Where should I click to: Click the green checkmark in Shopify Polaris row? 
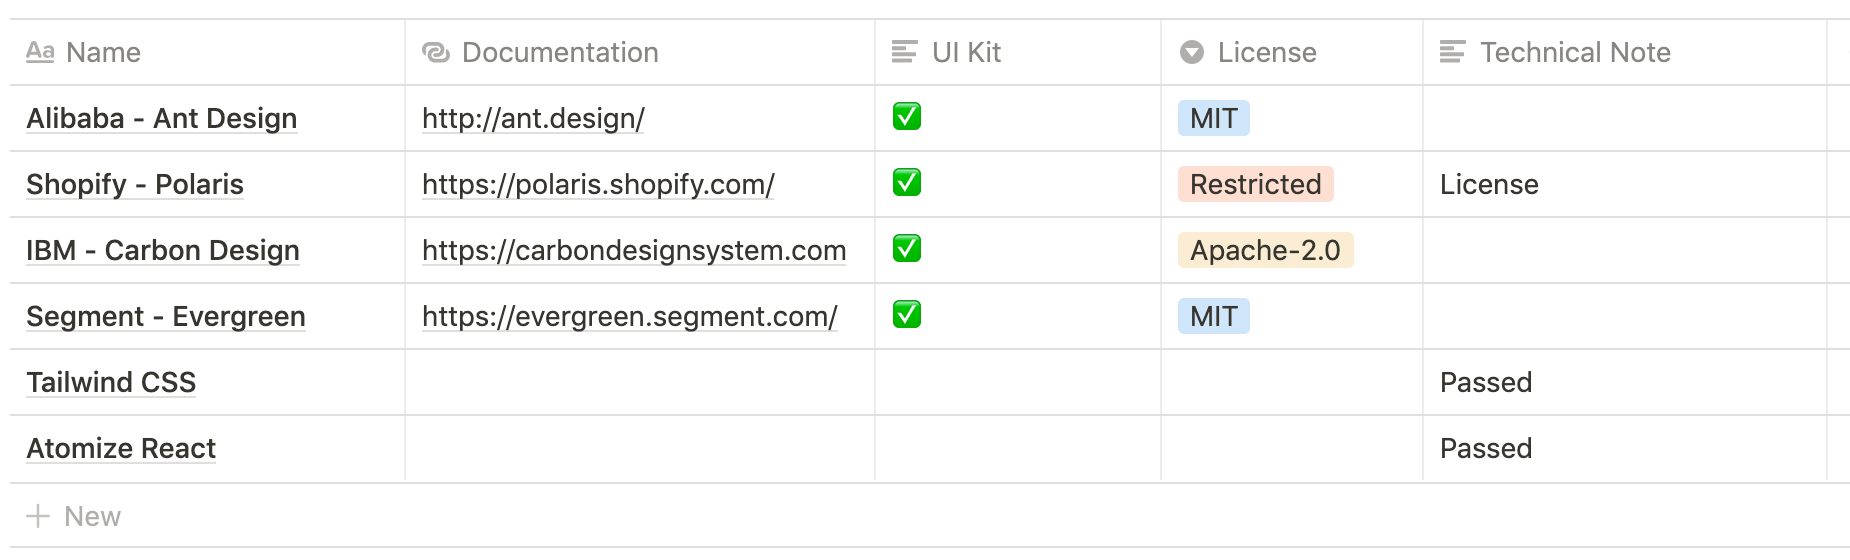(x=907, y=183)
